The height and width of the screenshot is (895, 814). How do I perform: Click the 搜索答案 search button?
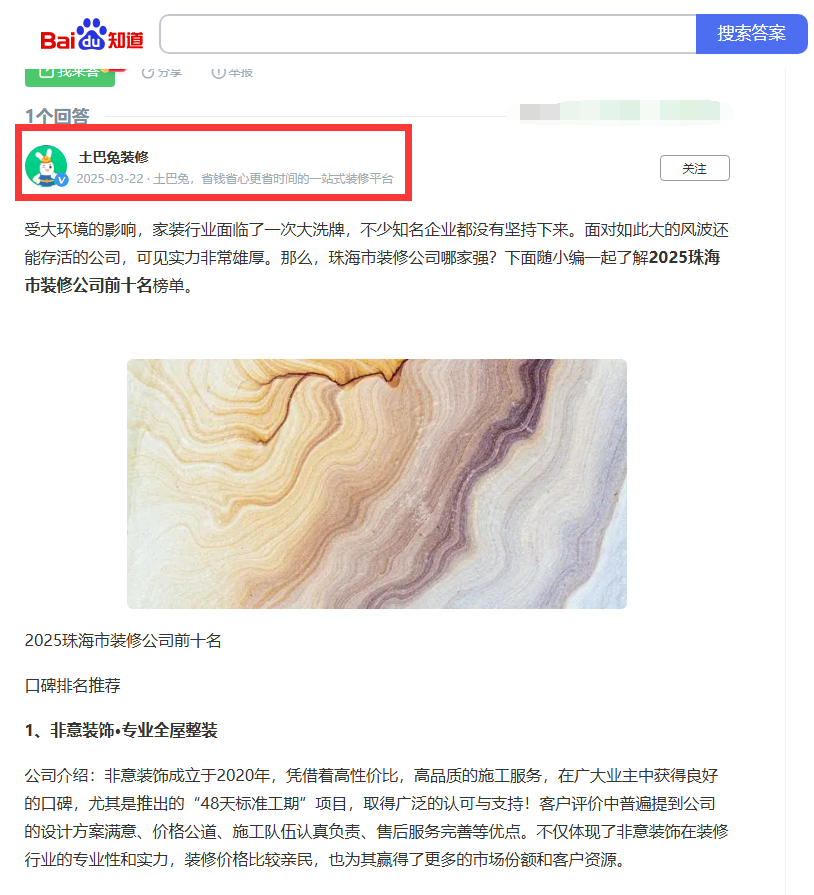click(751, 34)
